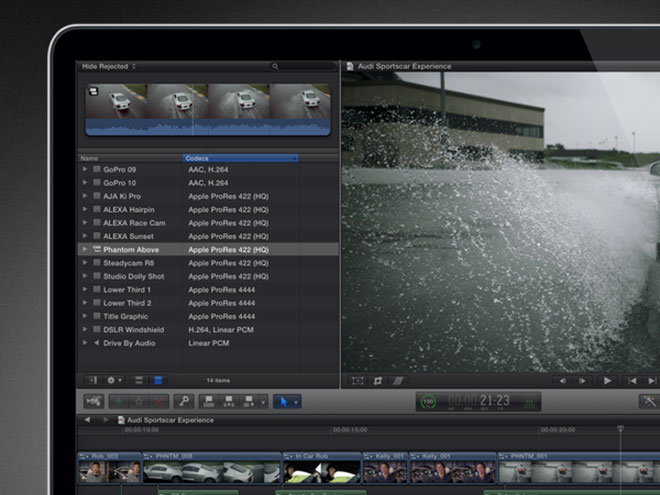Viewport: 660px width, 495px height.
Task: Expand the GoPro 10 clip row
Action: pyautogui.click(x=85, y=183)
